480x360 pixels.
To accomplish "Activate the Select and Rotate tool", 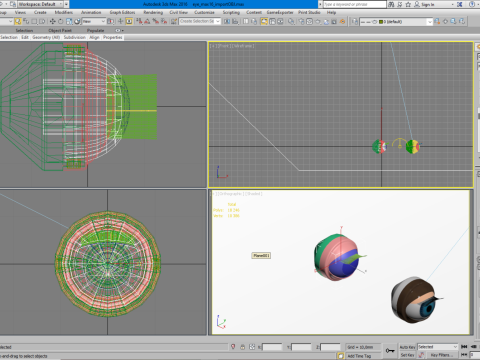I will coord(60,21).
